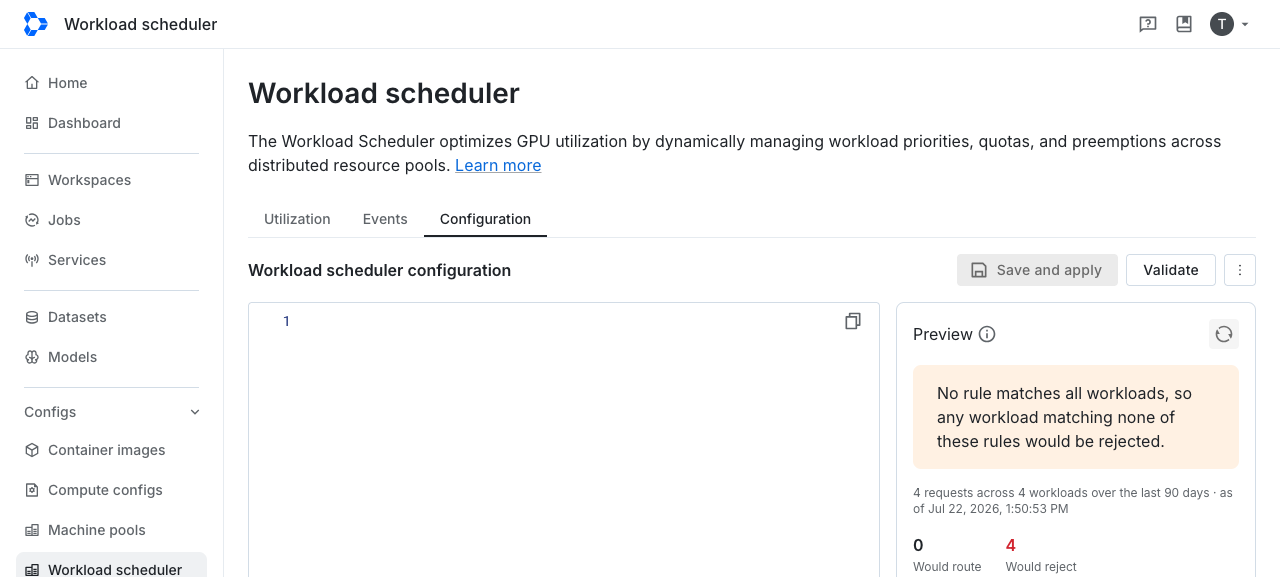Click the app logo in header
The width and height of the screenshot is (1280, 577).
35,24
